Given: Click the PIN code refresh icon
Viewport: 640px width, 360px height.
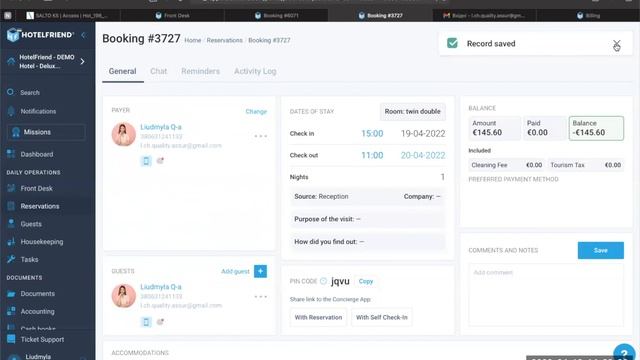Looking at the screenshot, I should [323, 281].
